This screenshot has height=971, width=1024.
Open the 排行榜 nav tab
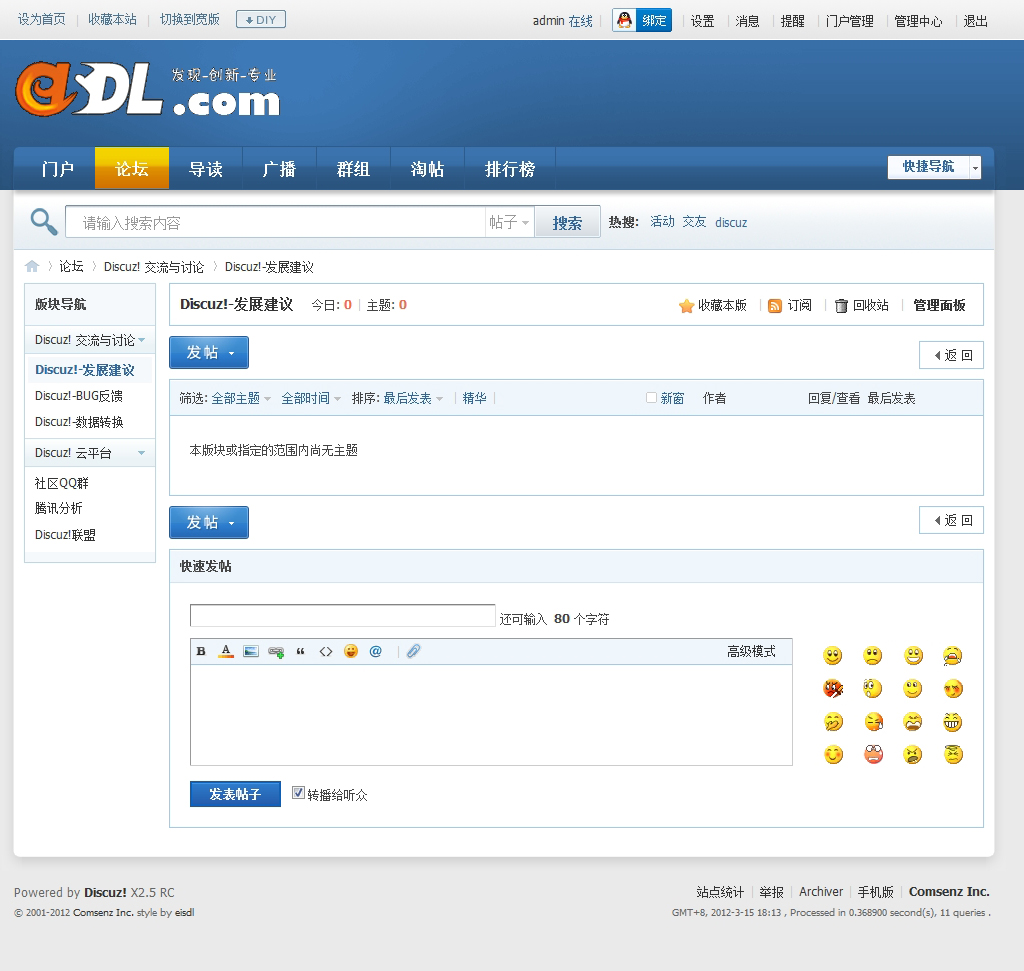coord(510,169)
